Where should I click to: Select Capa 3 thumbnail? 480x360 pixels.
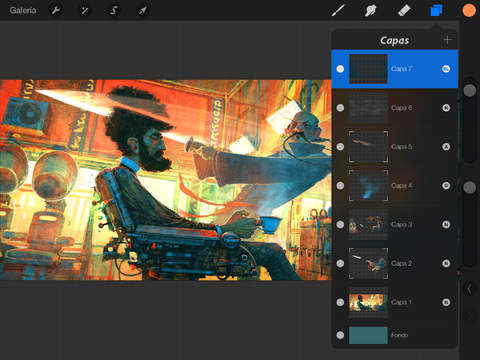[x=368, y=224]
